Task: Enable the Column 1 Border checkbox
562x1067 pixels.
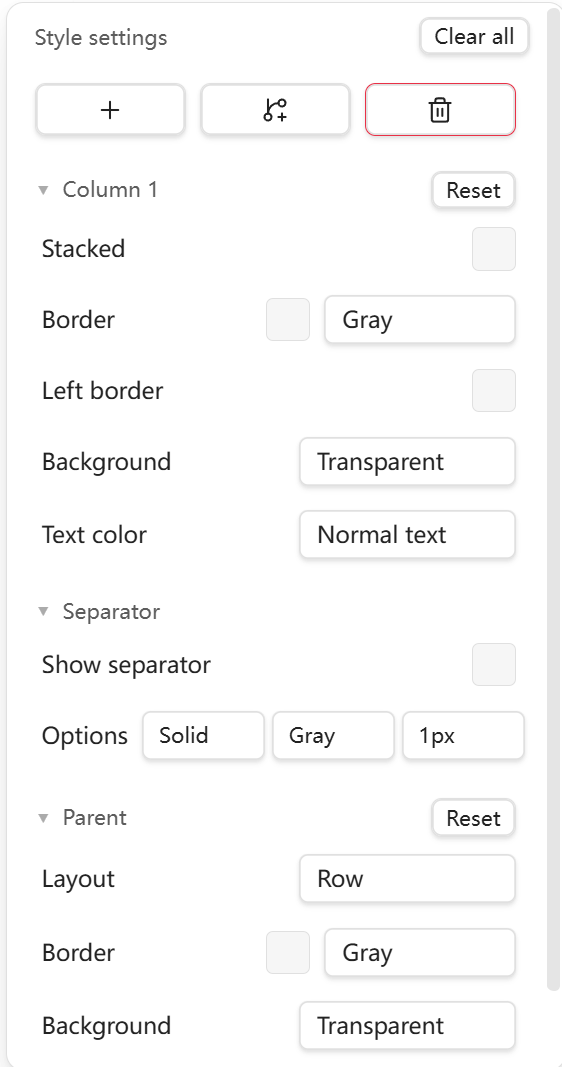Action: pos(288,319)
